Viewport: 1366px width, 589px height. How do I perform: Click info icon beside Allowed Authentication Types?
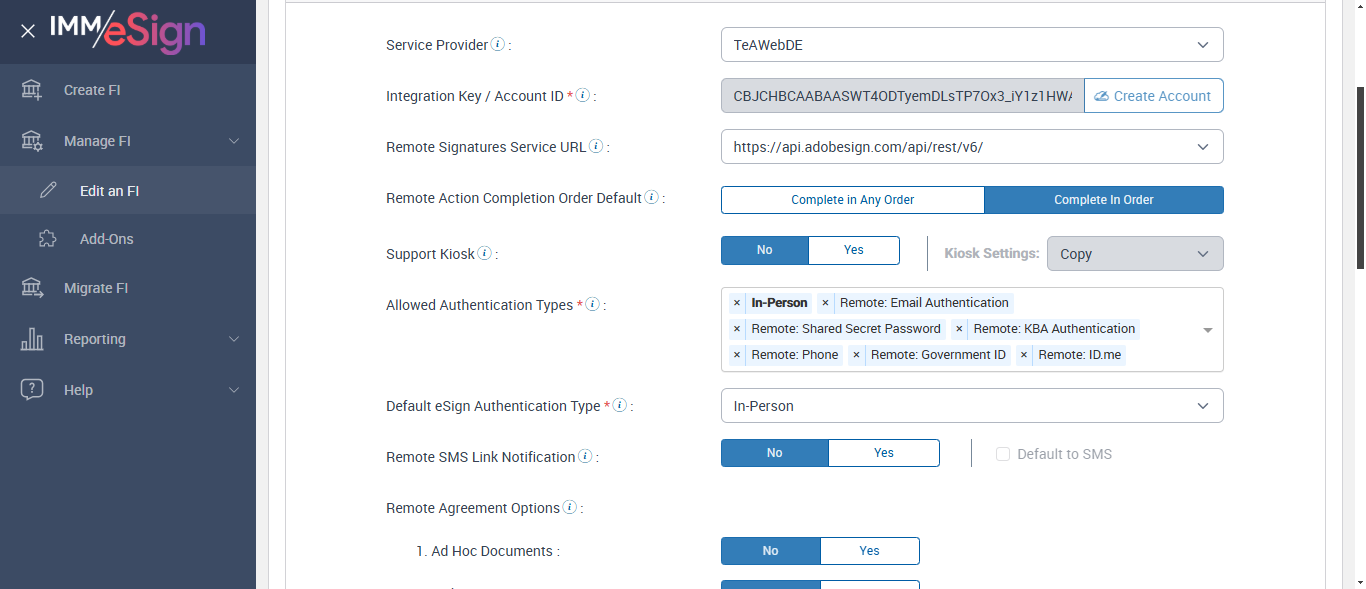point(592,305)
